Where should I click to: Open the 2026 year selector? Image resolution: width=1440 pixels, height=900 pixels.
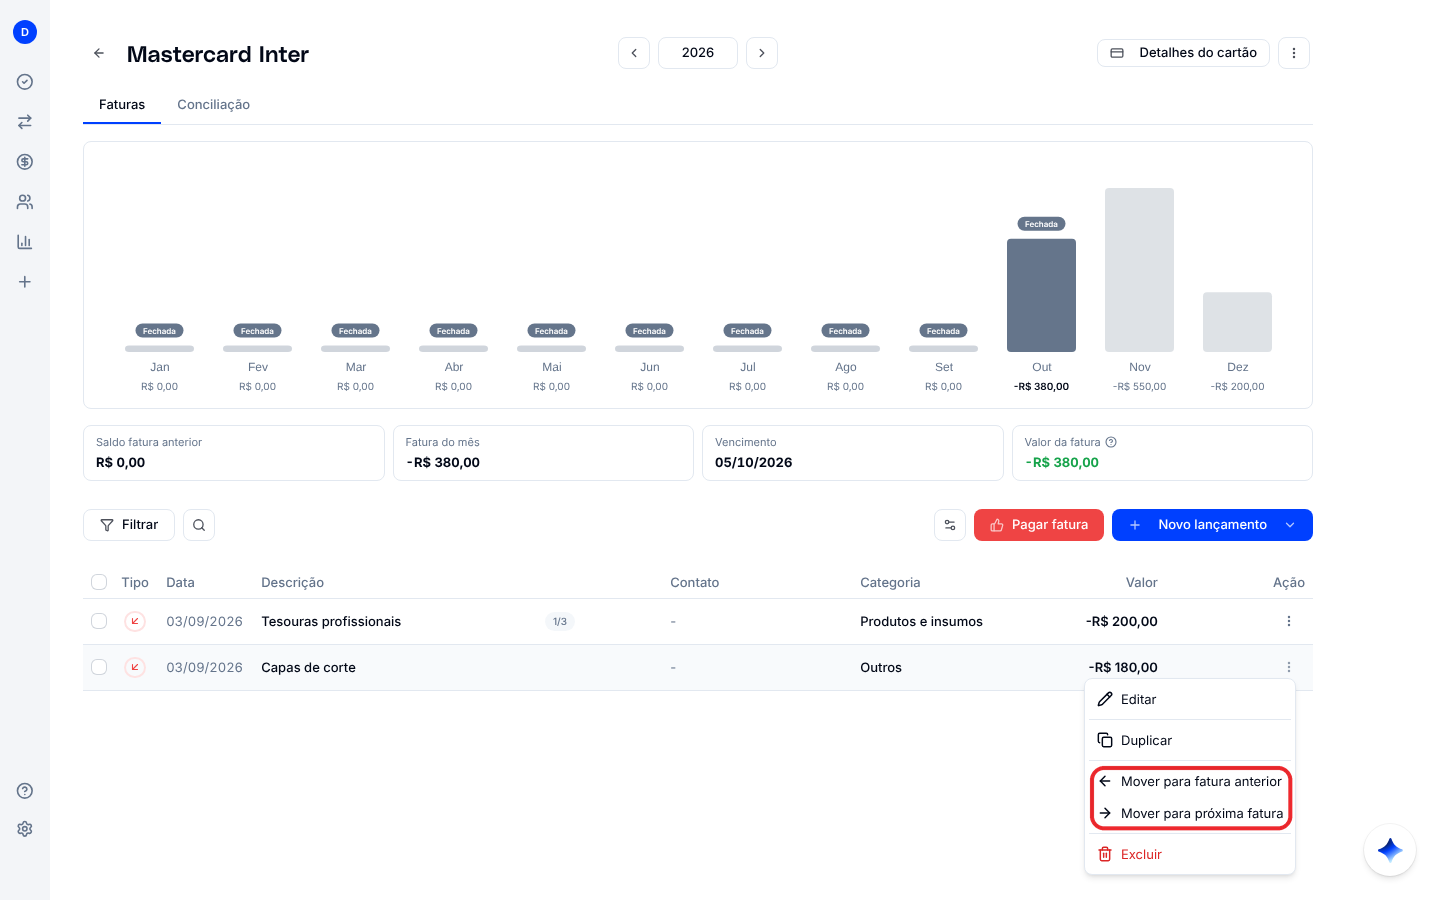coord(698,53)
